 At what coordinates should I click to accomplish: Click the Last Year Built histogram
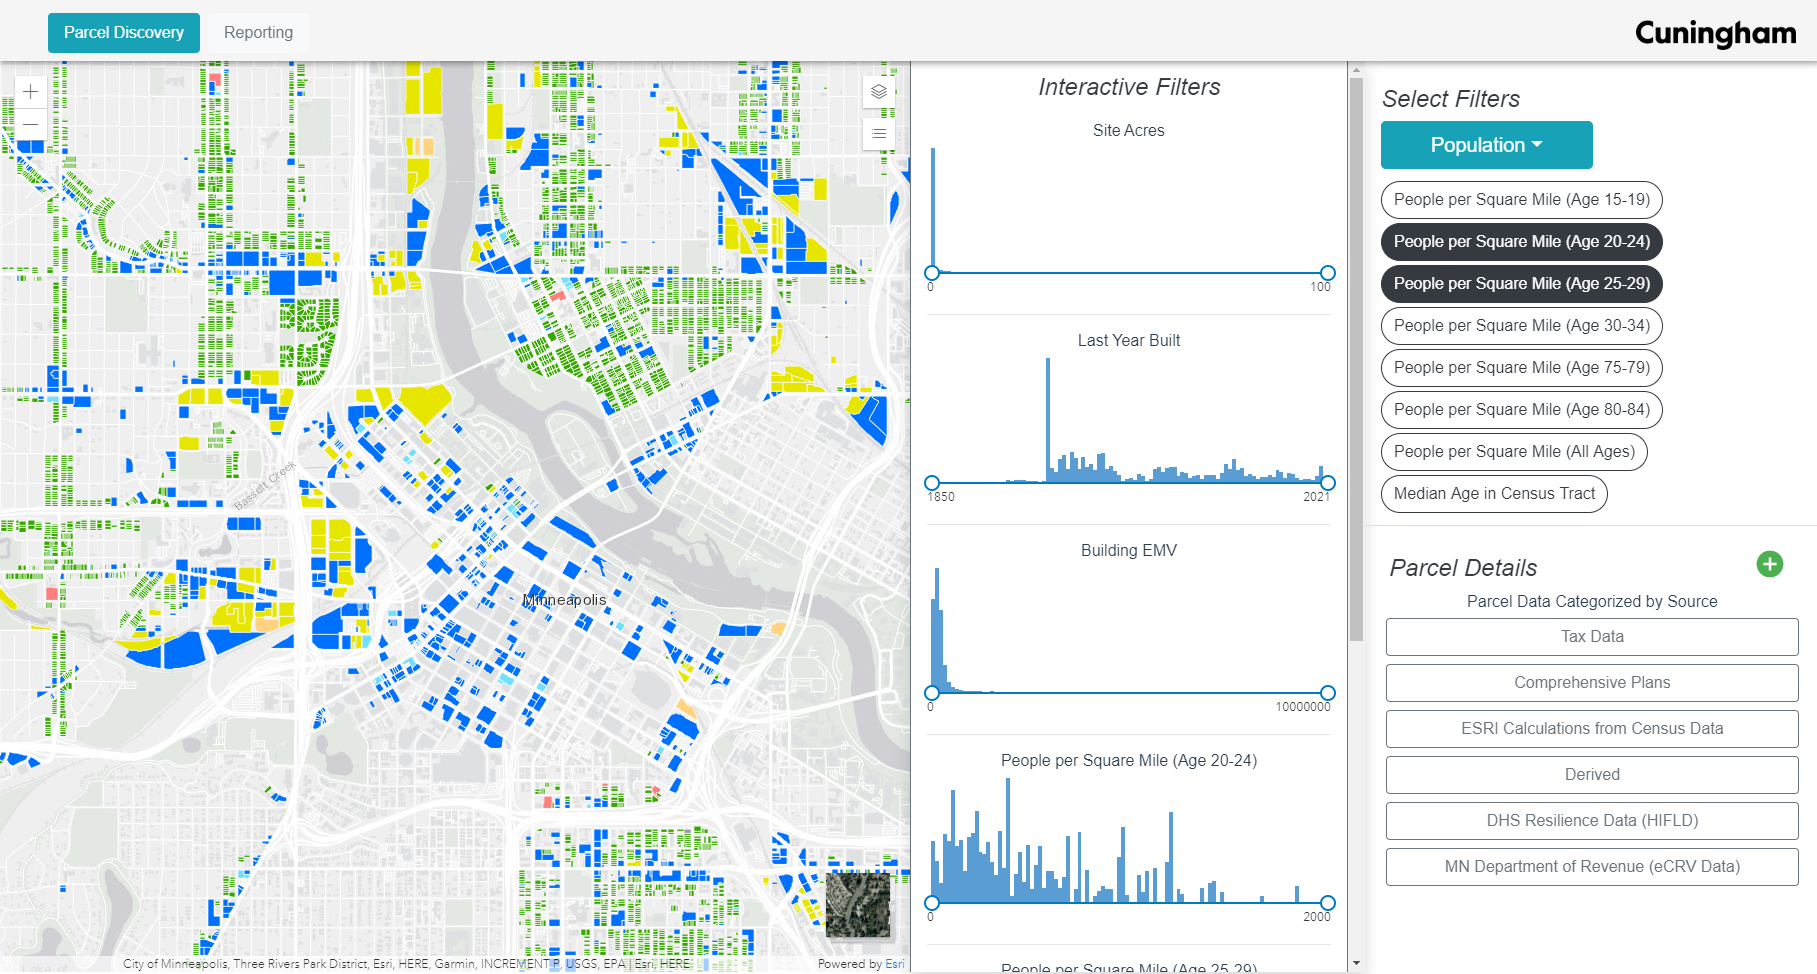(1130, 420)
